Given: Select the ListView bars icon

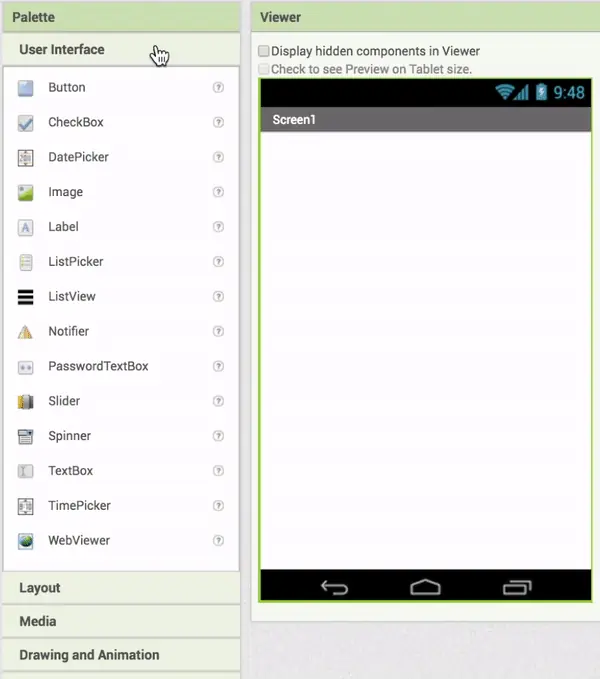Looking at the screenshot, I should coord(26,297).
